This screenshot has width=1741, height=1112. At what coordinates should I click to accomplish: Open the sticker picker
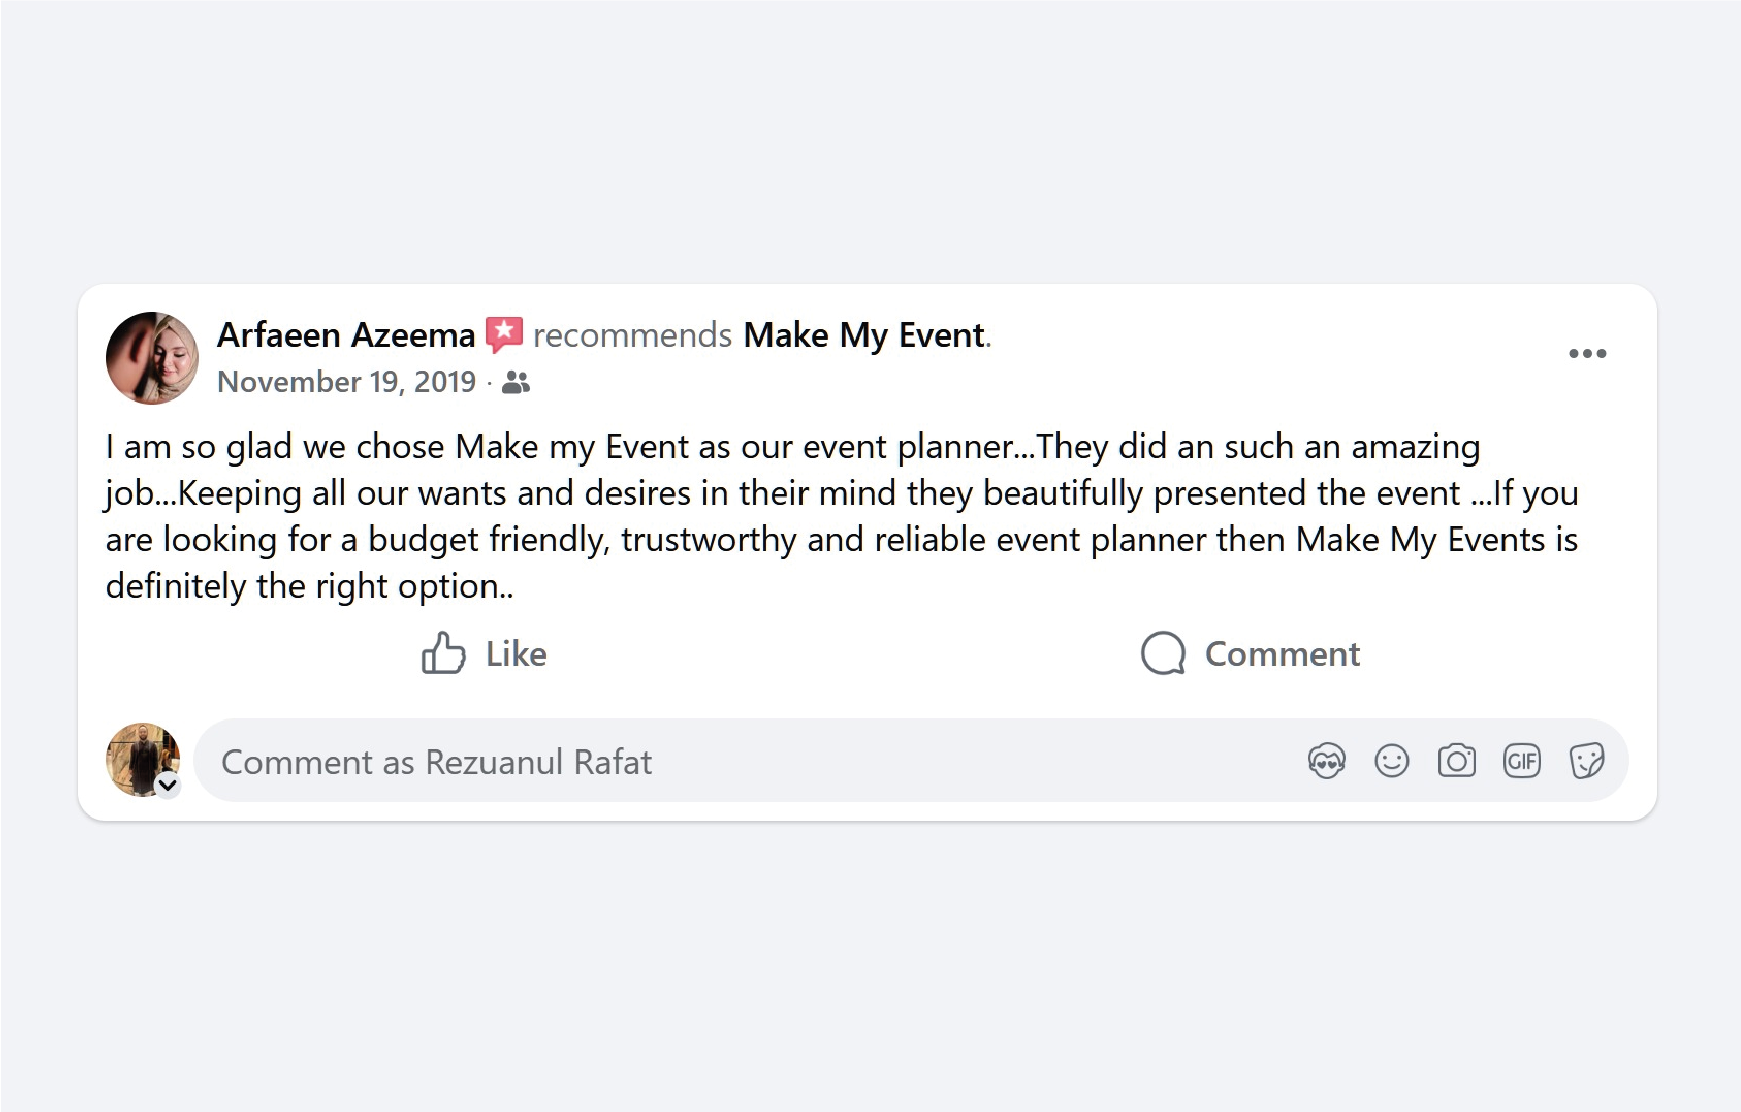1587,762
